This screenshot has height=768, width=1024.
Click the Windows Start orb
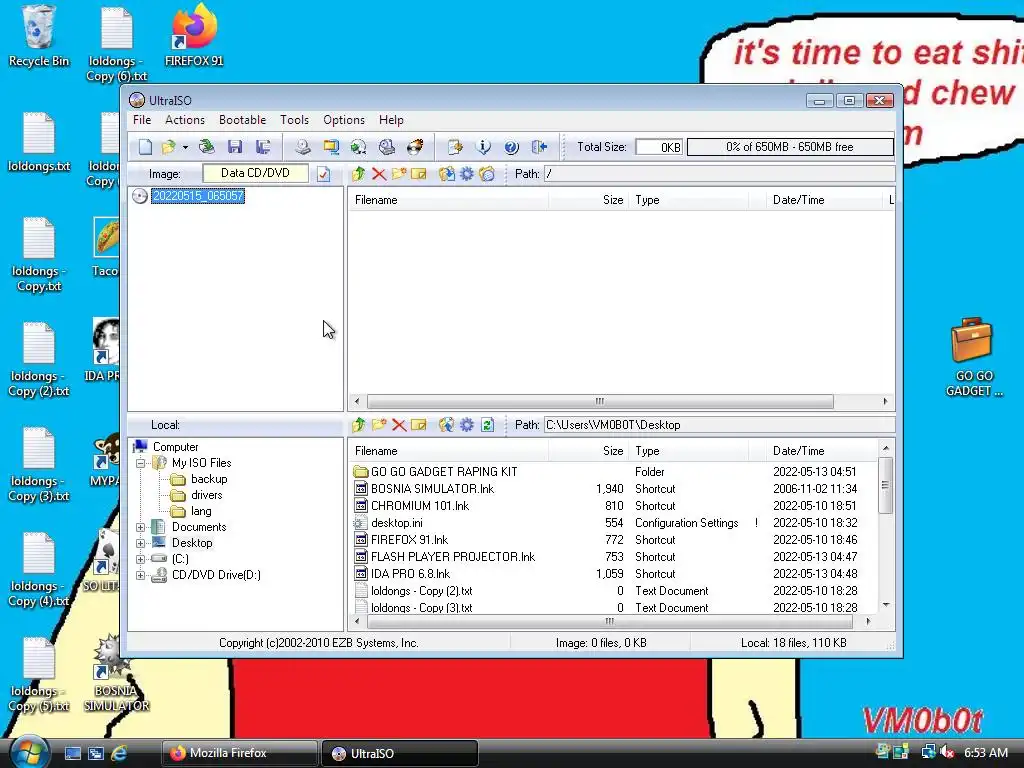click(x=30, y=752)
